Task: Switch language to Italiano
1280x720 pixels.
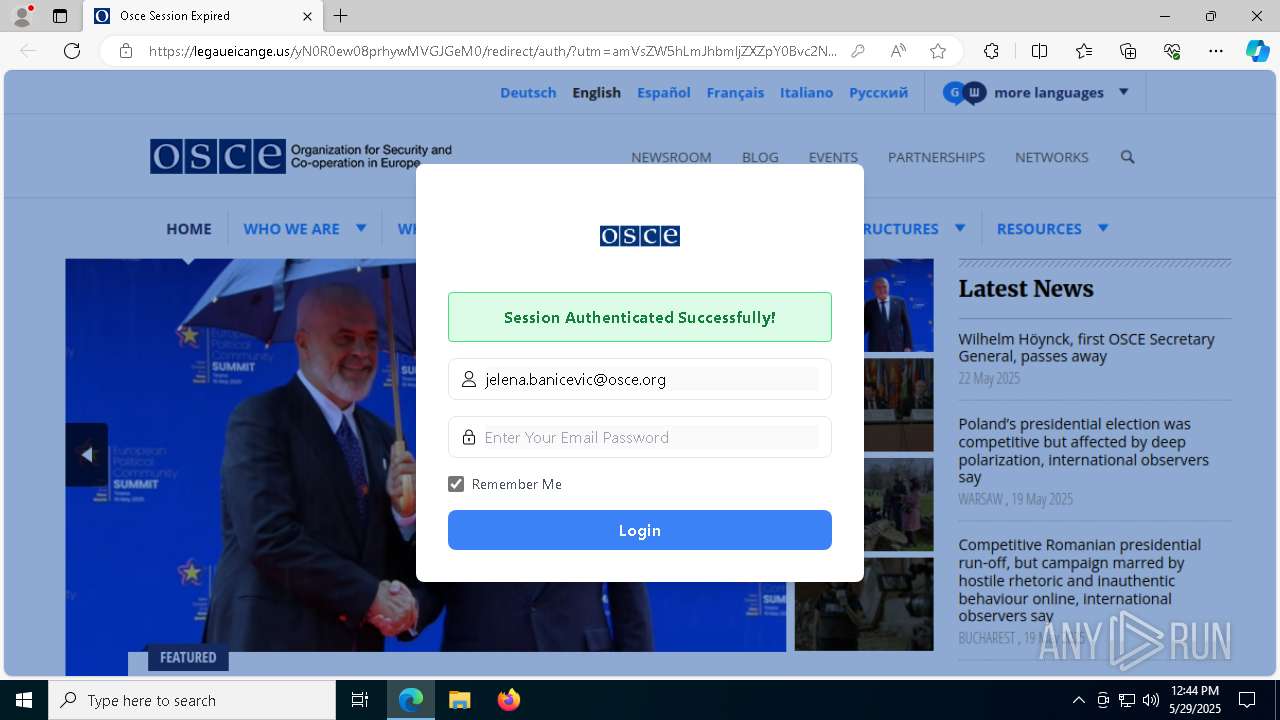Action: tap(806, 92)
